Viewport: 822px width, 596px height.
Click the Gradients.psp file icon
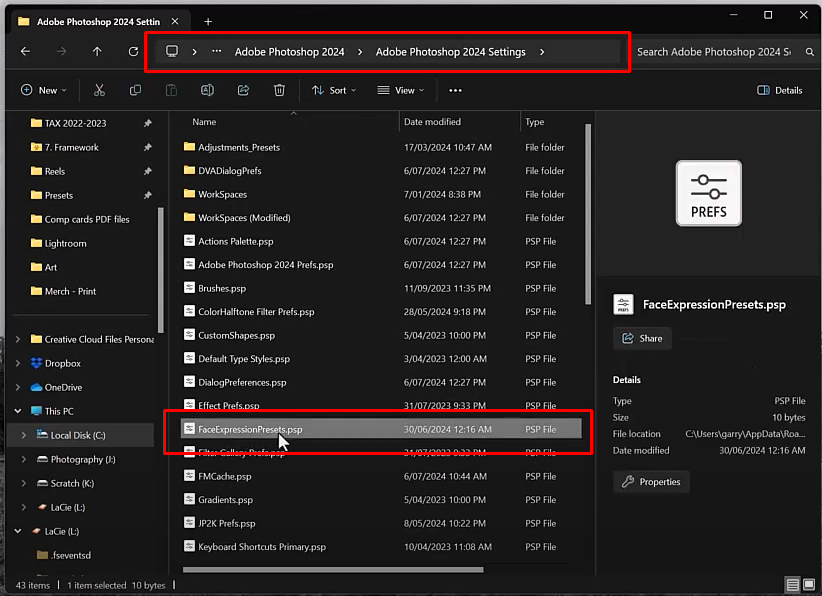189,499
